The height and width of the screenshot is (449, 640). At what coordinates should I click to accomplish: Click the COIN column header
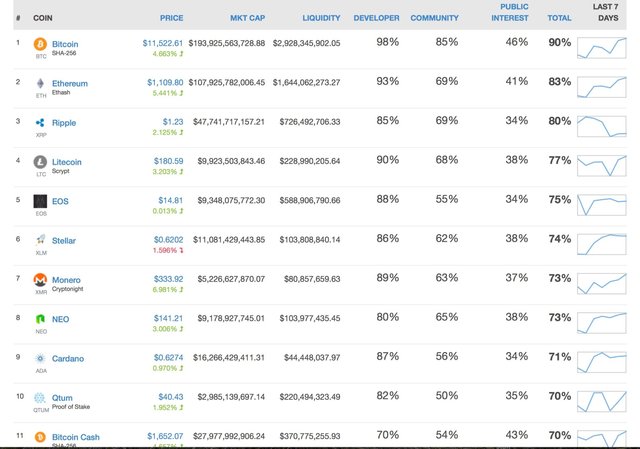(42, 18)
